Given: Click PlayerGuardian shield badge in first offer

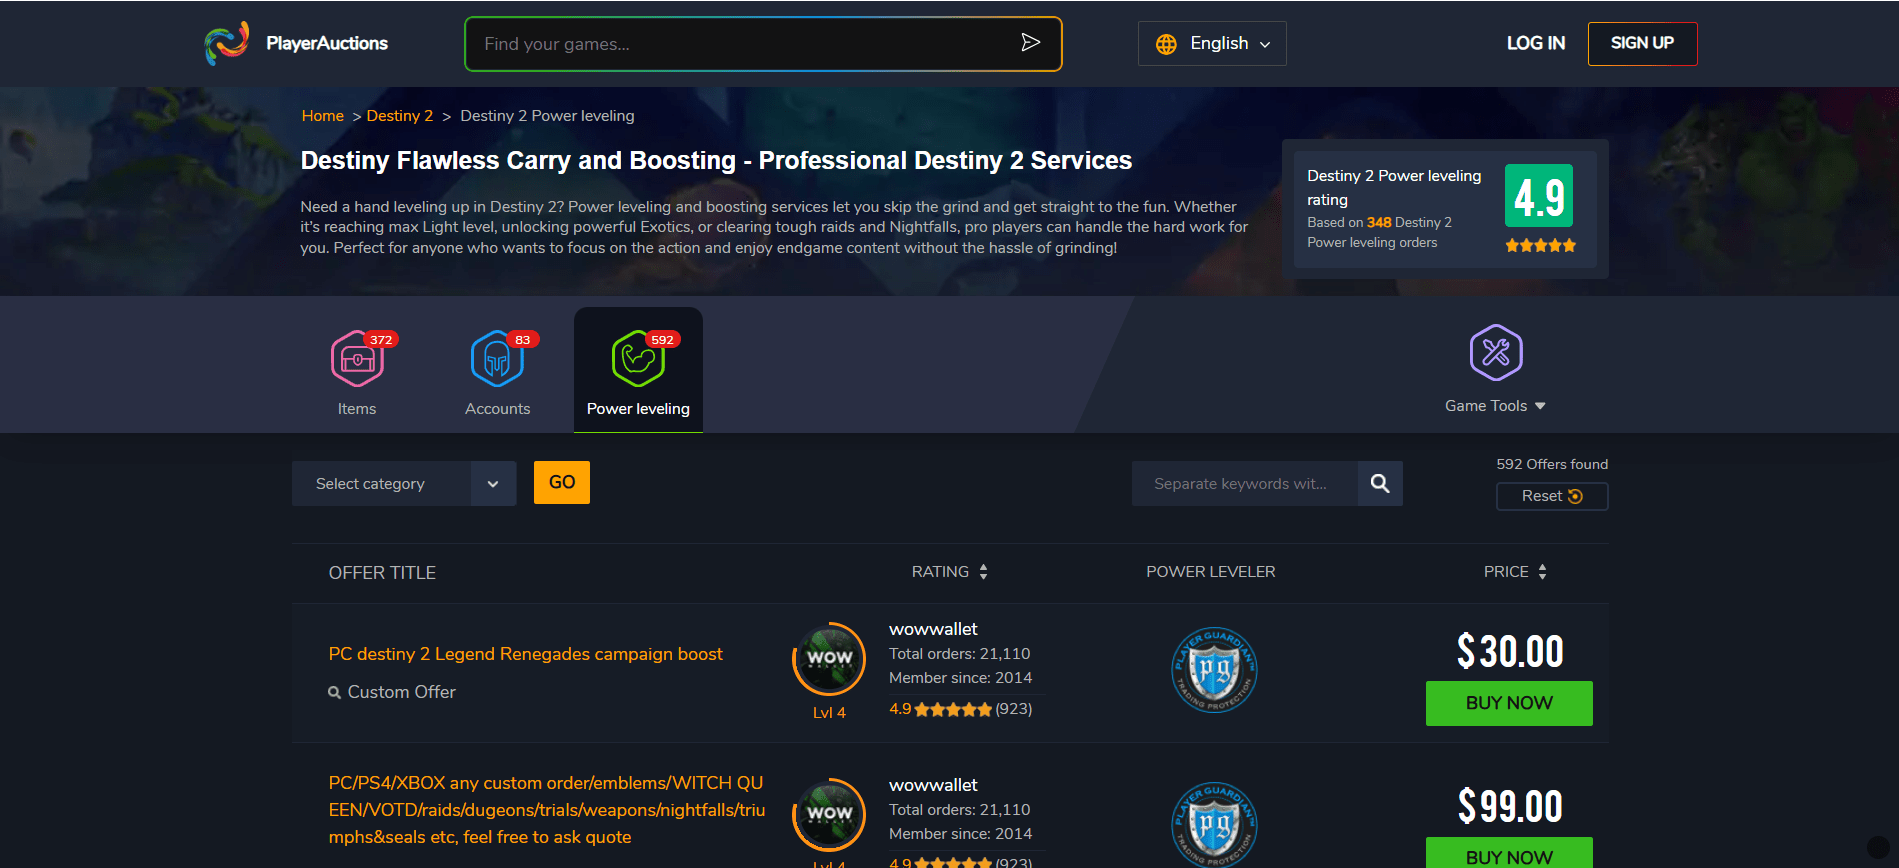Looking at the screenshot, I should click(1213, 670).
